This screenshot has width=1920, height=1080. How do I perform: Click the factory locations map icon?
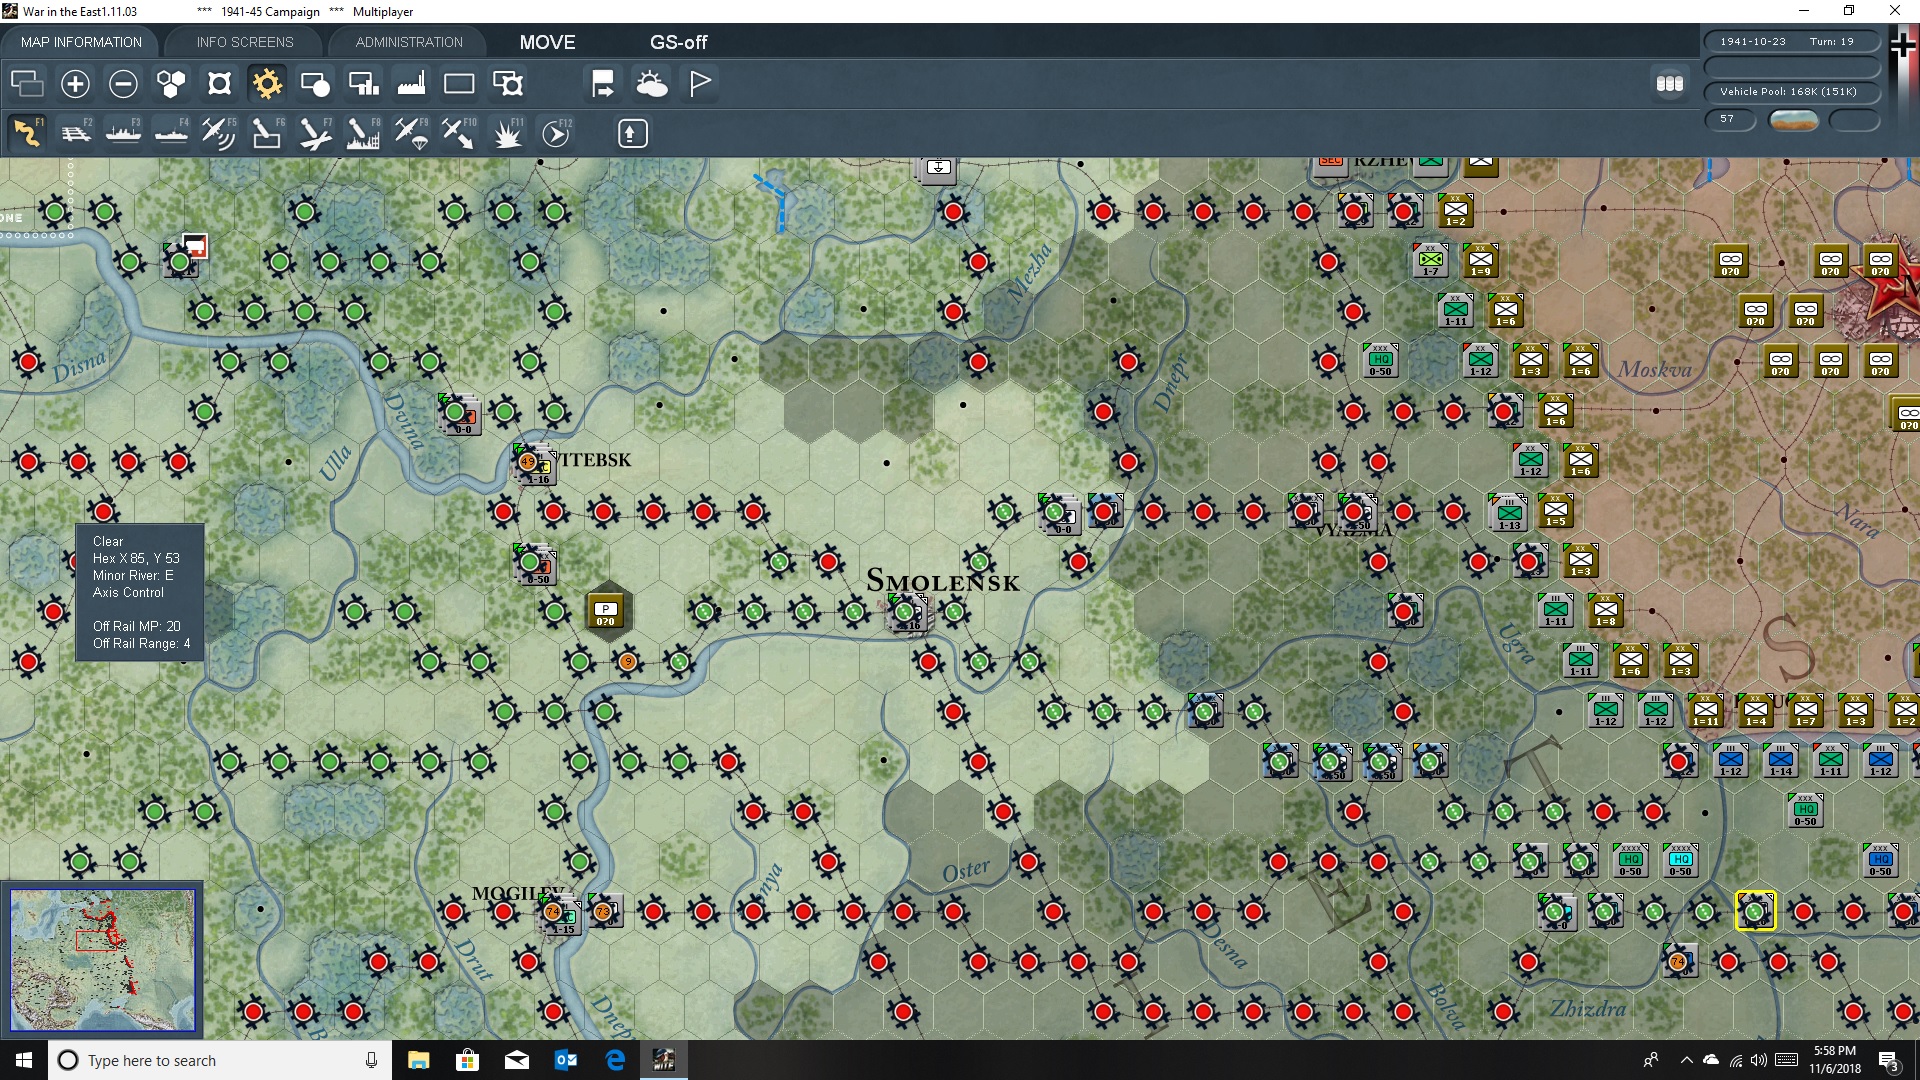click(x=410, y=84)
